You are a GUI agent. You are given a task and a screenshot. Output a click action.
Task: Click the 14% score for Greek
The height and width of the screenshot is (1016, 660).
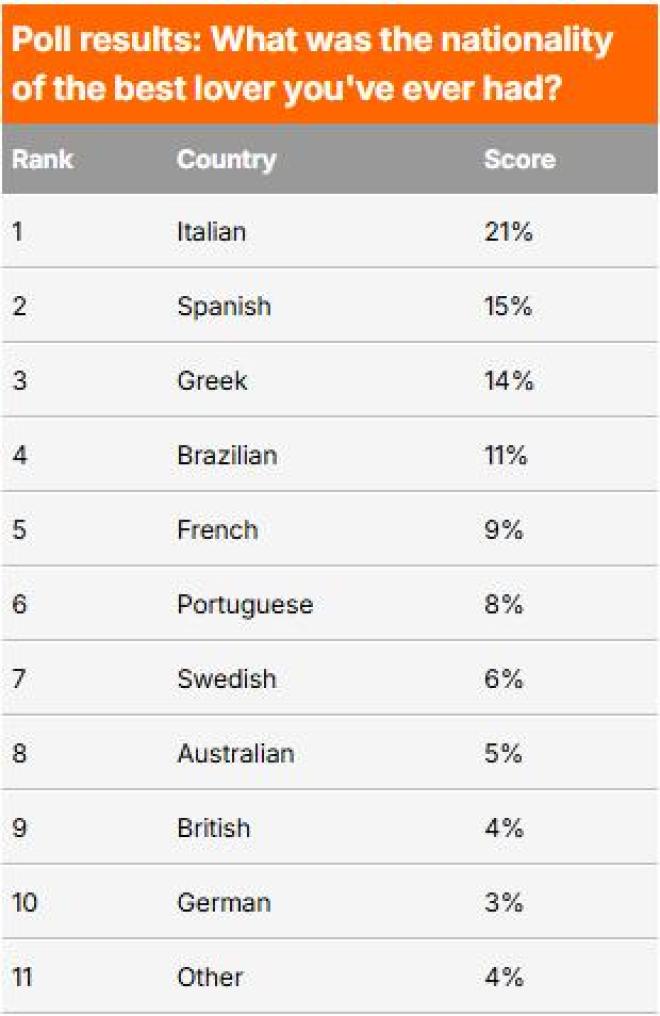[x=509, y=380]
